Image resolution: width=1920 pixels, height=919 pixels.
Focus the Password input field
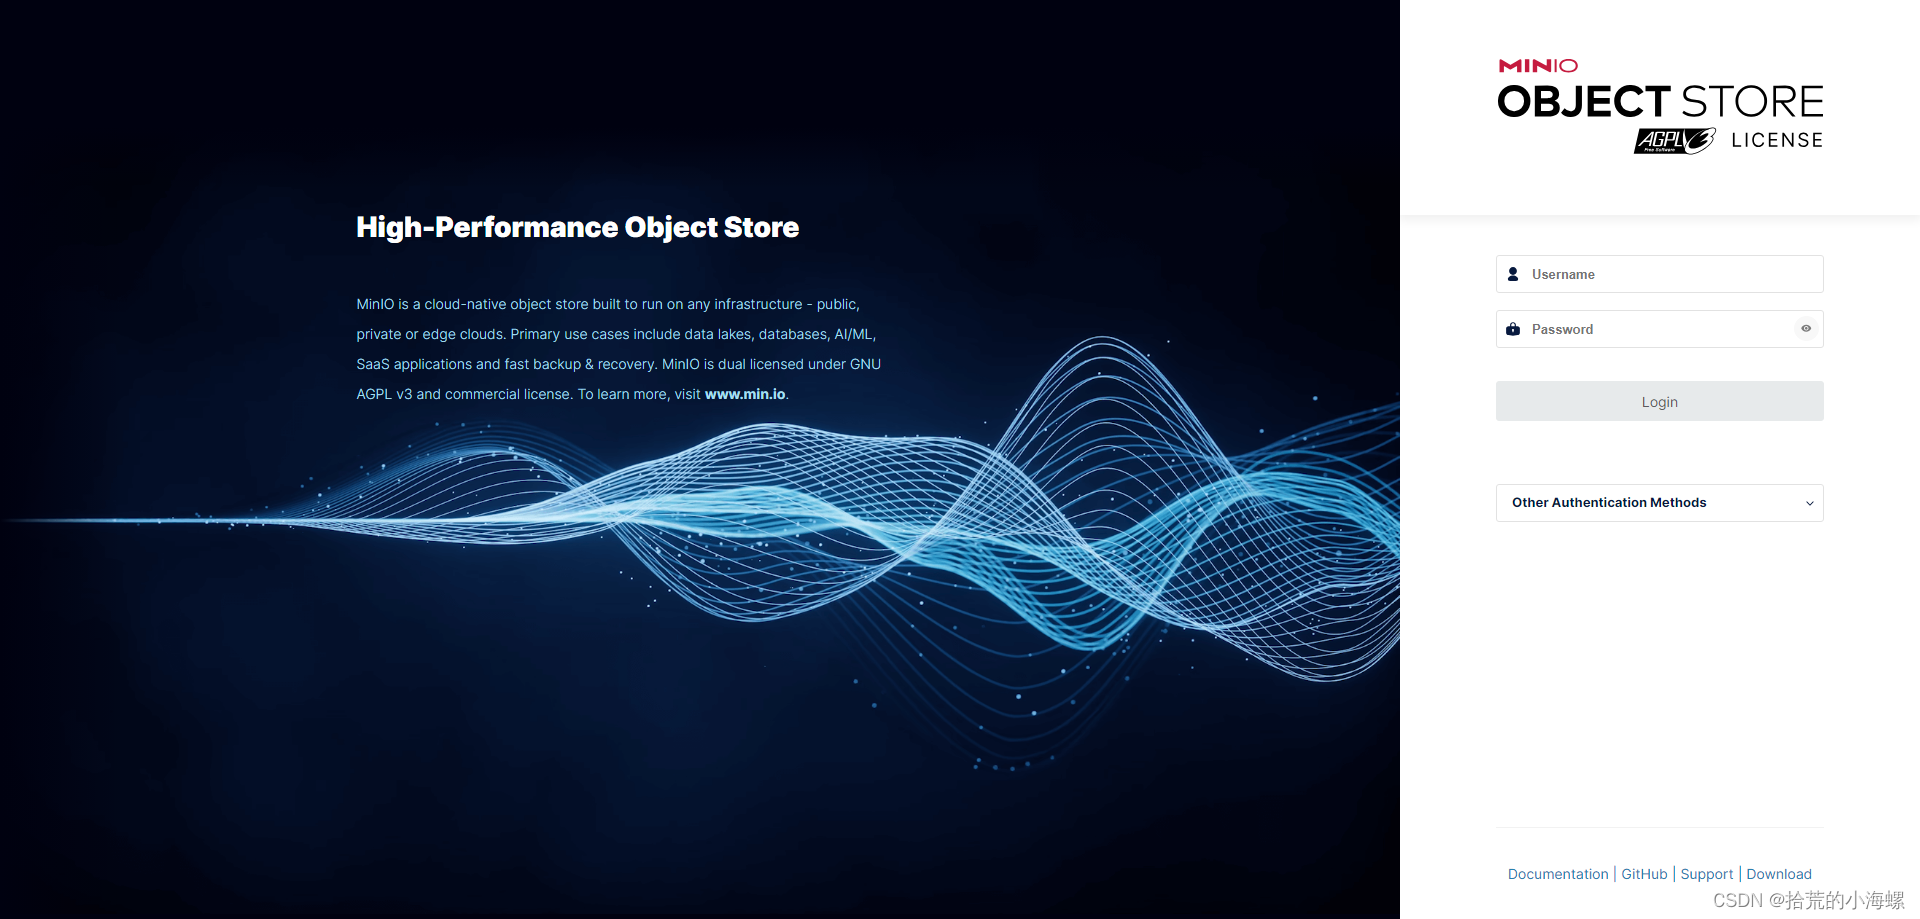pos(1659,329)
